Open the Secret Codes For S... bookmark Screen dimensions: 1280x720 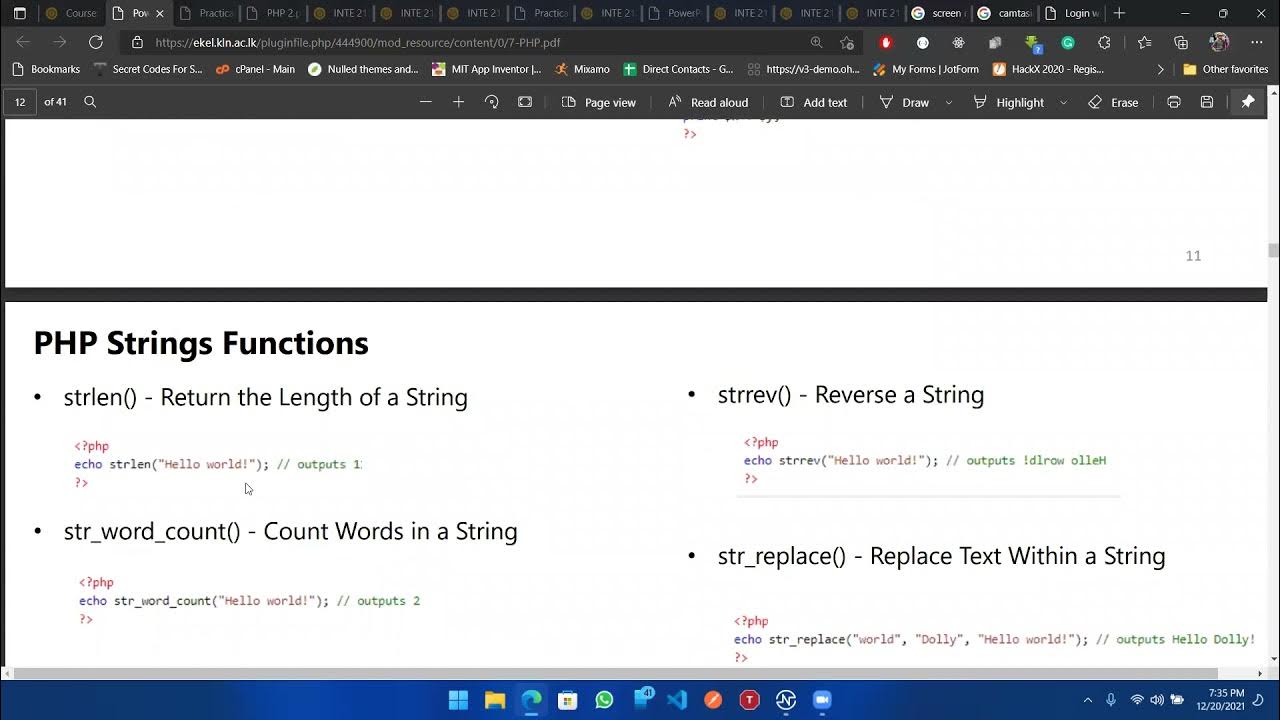148,69
